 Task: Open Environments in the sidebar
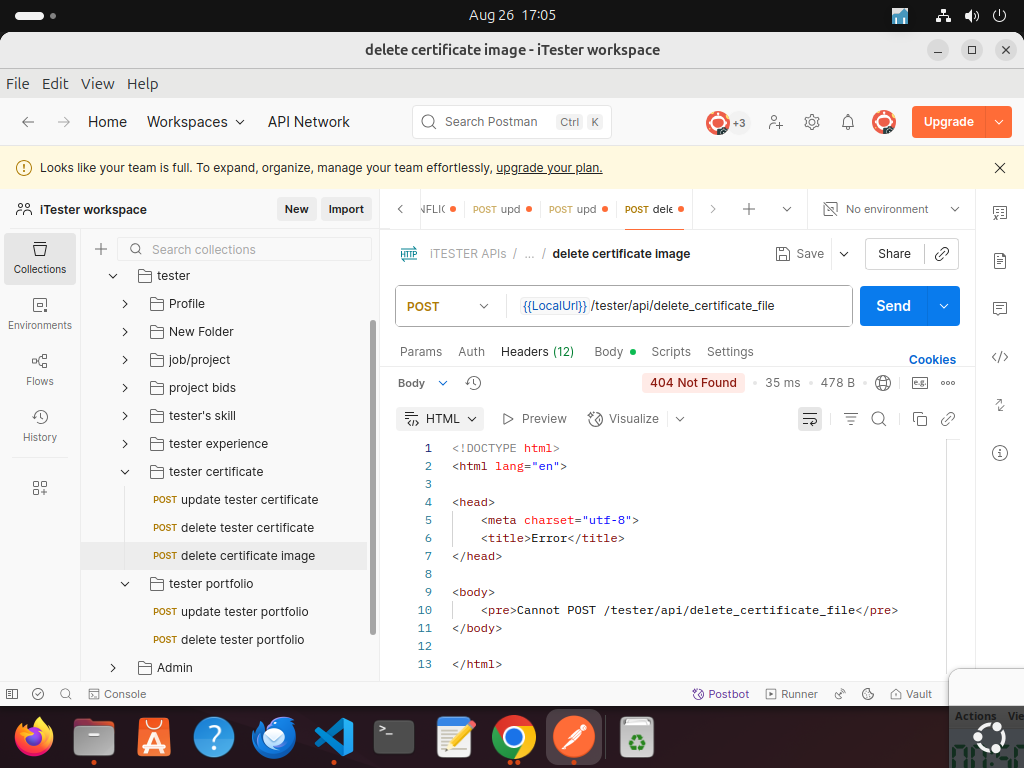40,313
